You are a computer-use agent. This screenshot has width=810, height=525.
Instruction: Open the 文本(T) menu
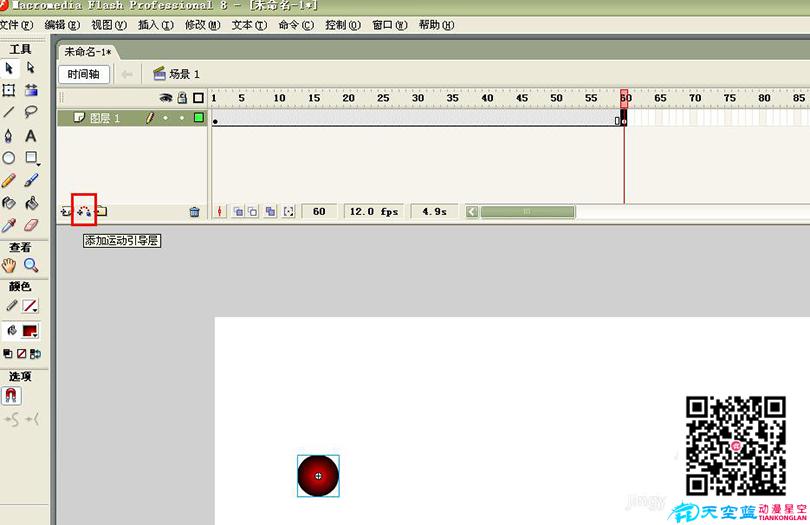point(249,25)
